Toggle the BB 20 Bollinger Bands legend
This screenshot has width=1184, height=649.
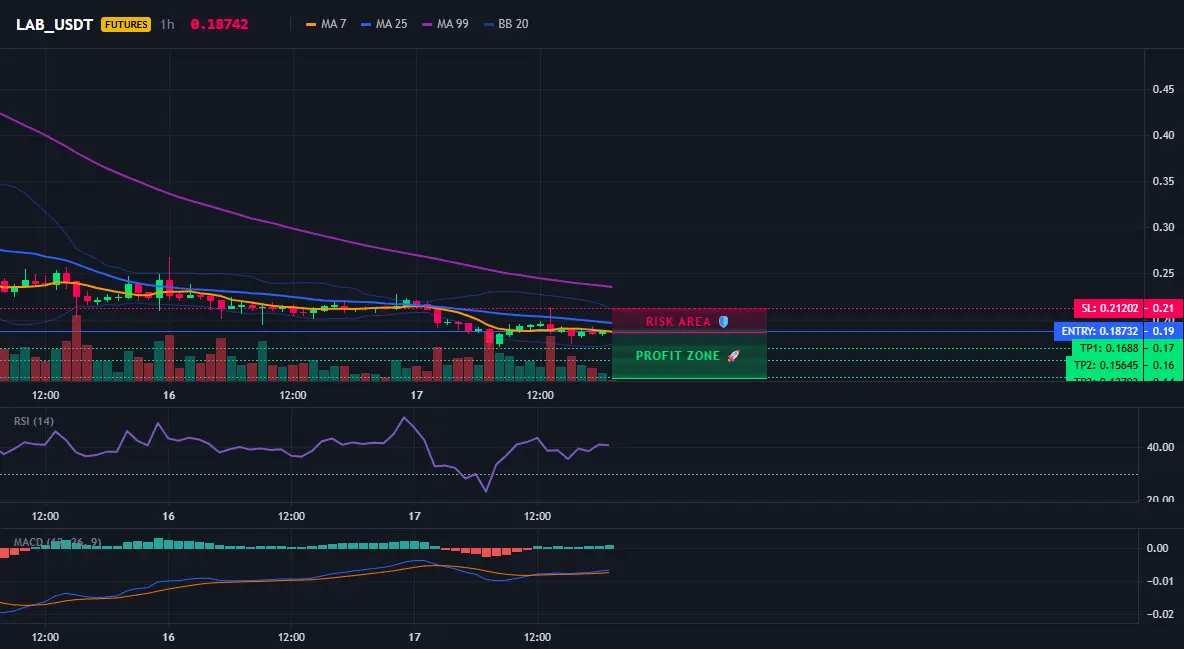pyautogui.click(x=506, y=24)
